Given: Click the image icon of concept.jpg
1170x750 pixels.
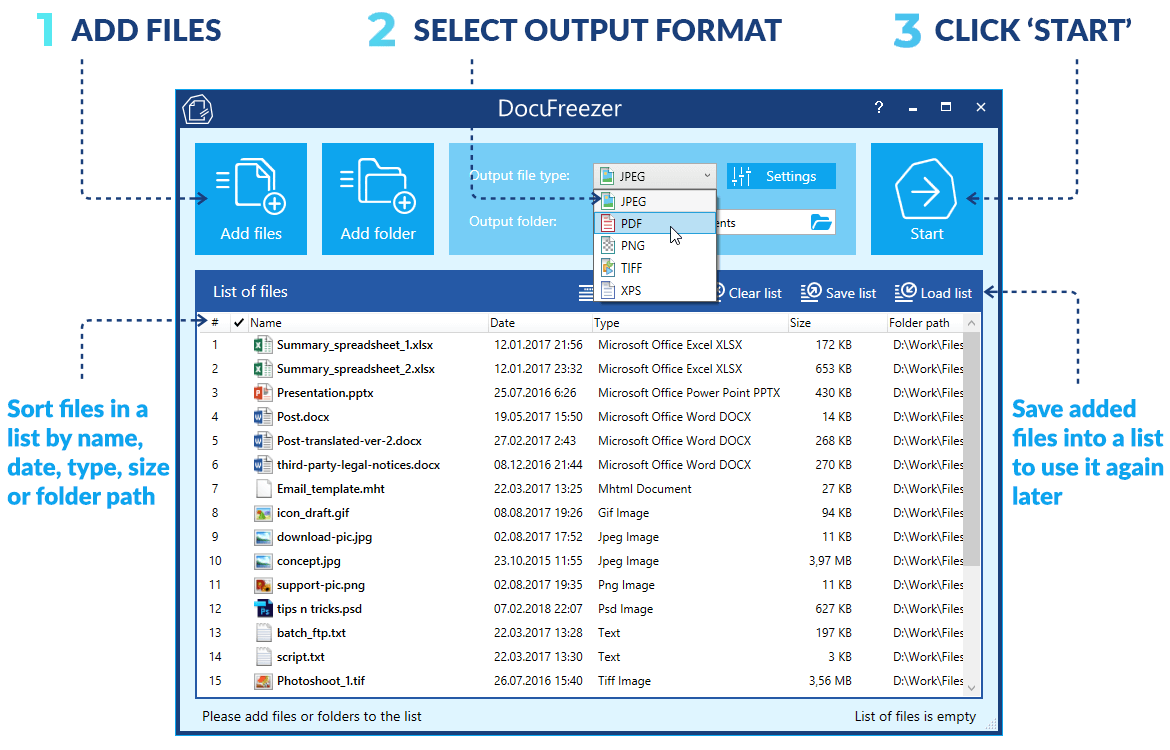Looking at the screenshot, I should tap(263, 561).
